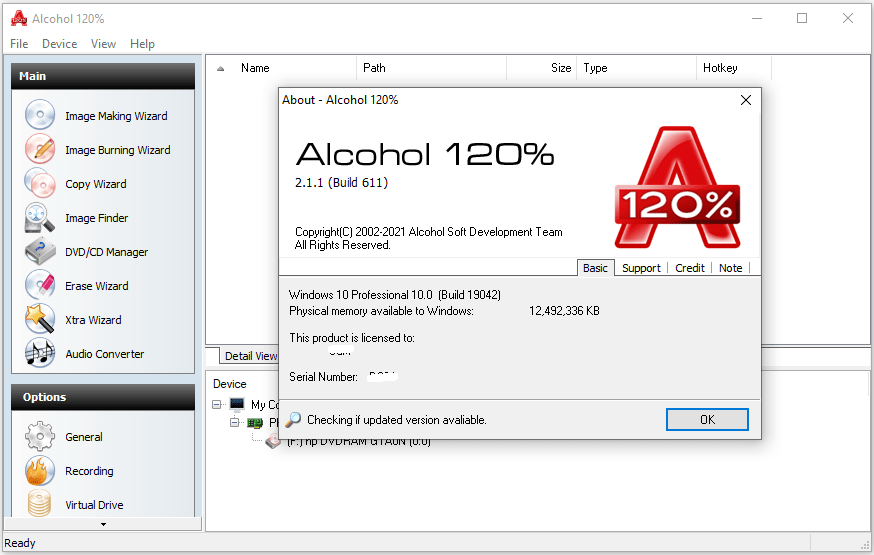Open the View menu
This screenshot has height=555, width=874.
point(103,44)
